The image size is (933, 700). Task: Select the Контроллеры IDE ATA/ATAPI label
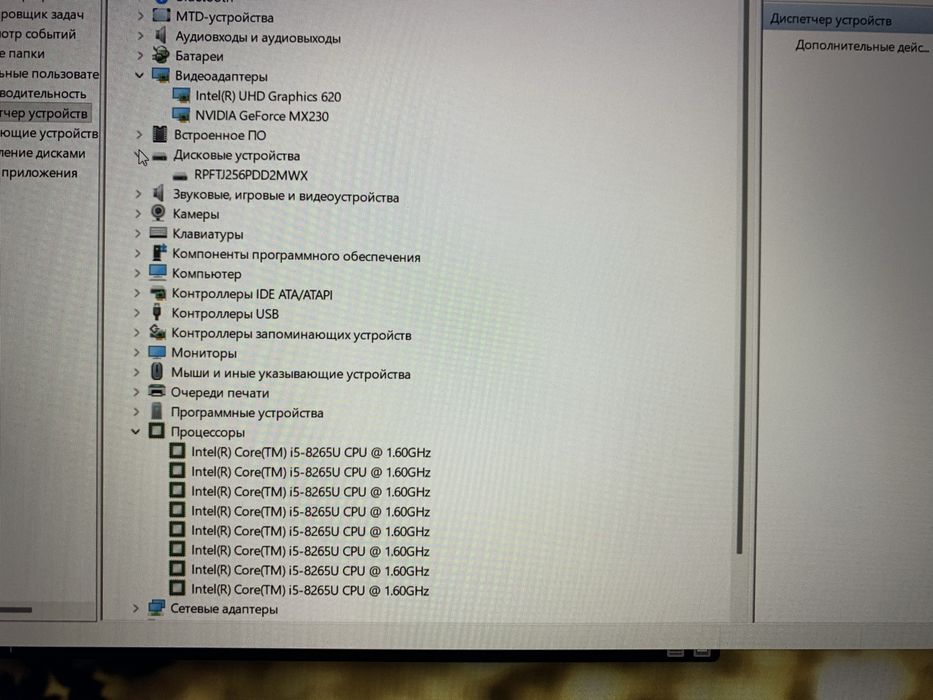point(252,294)
